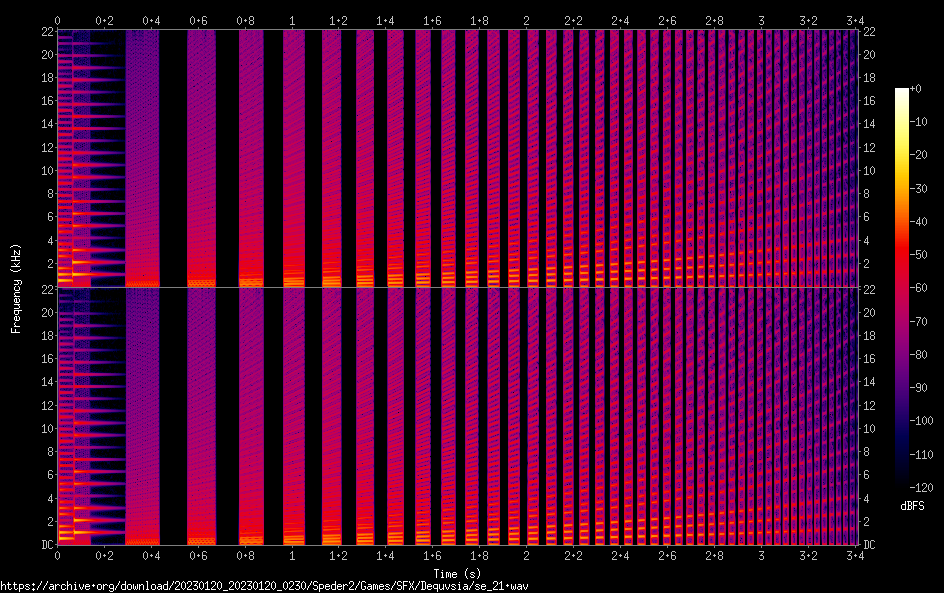Screen dimensions: 944x593
Task: Click the upper channel's first burst at time zero
Action: point(64,160)
